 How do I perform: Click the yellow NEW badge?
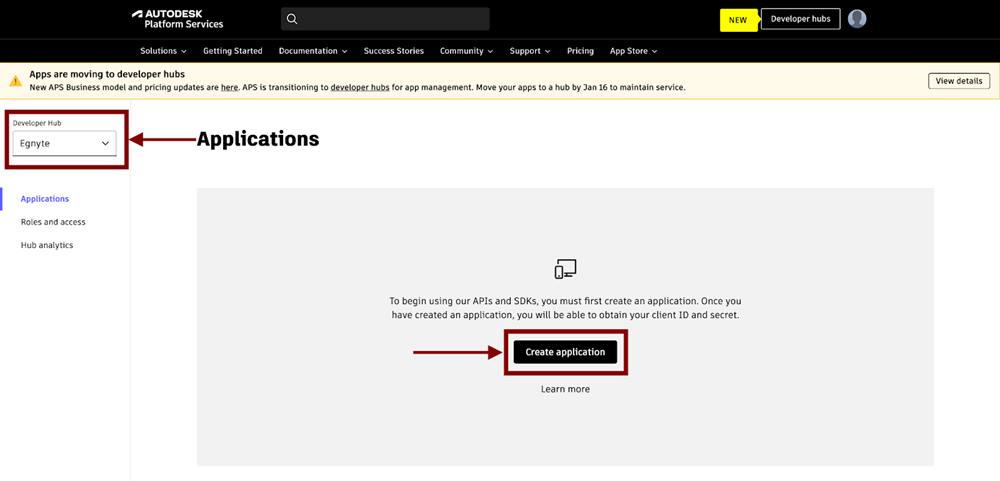point(738,20)
